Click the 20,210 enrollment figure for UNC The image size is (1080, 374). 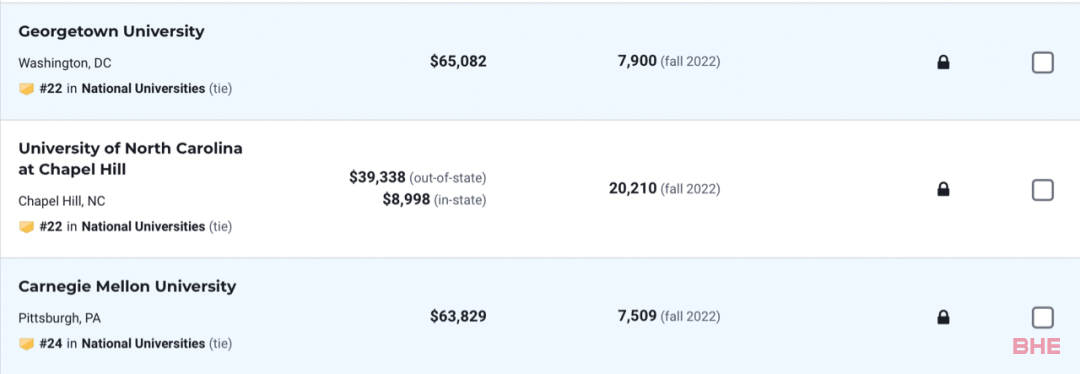633,188
